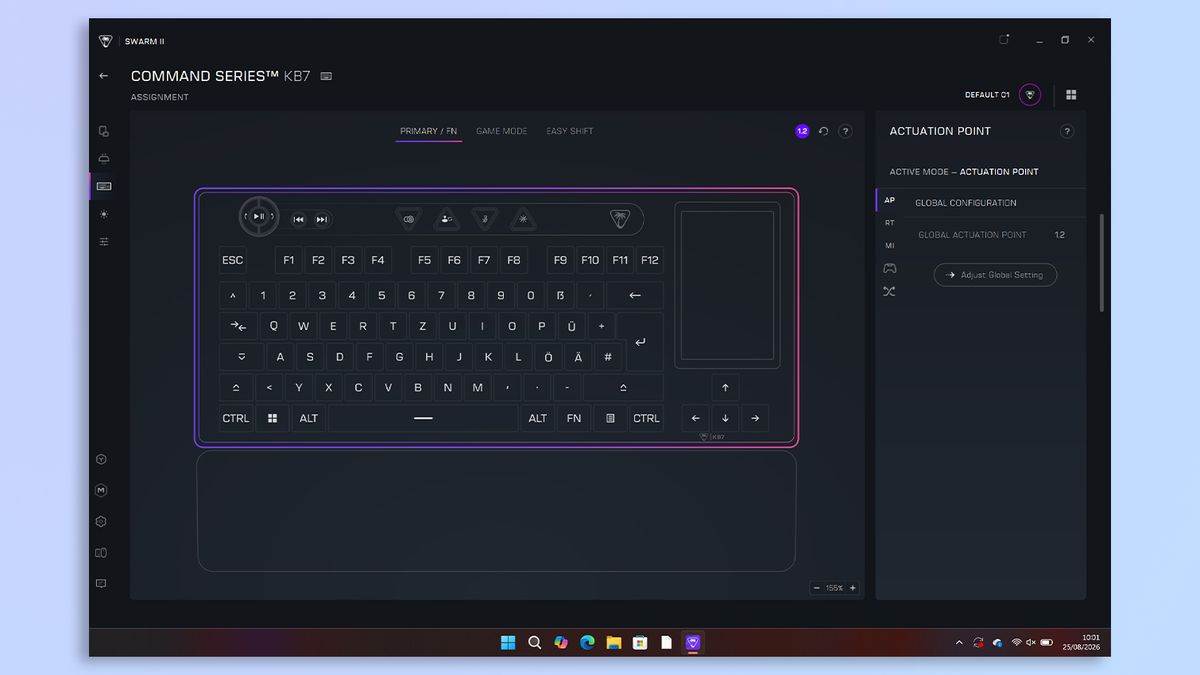Click the right panel scrollbar
This screenshot has width=1200, height=675.
[1101, 262]
